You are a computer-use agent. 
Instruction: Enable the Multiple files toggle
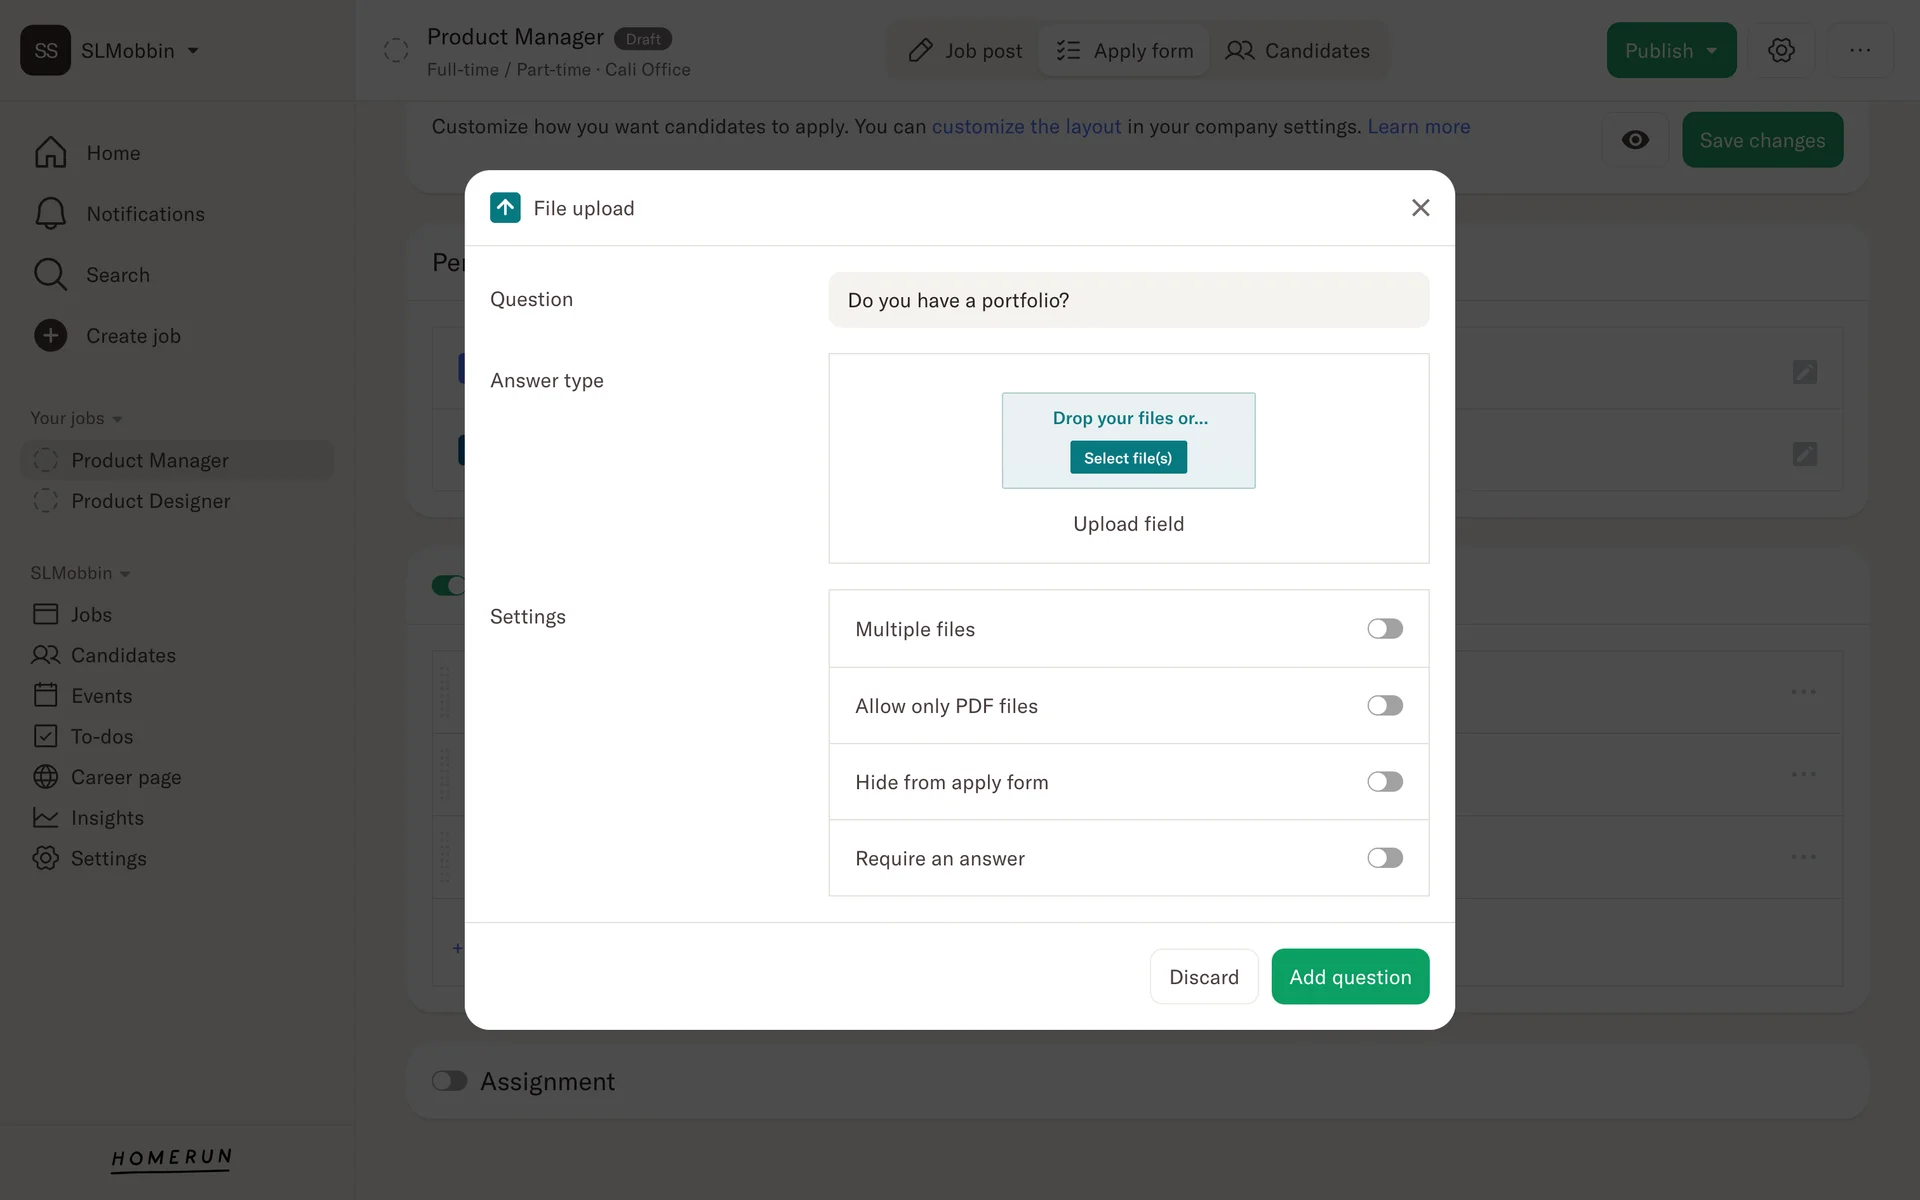[x=1385, y=629]
